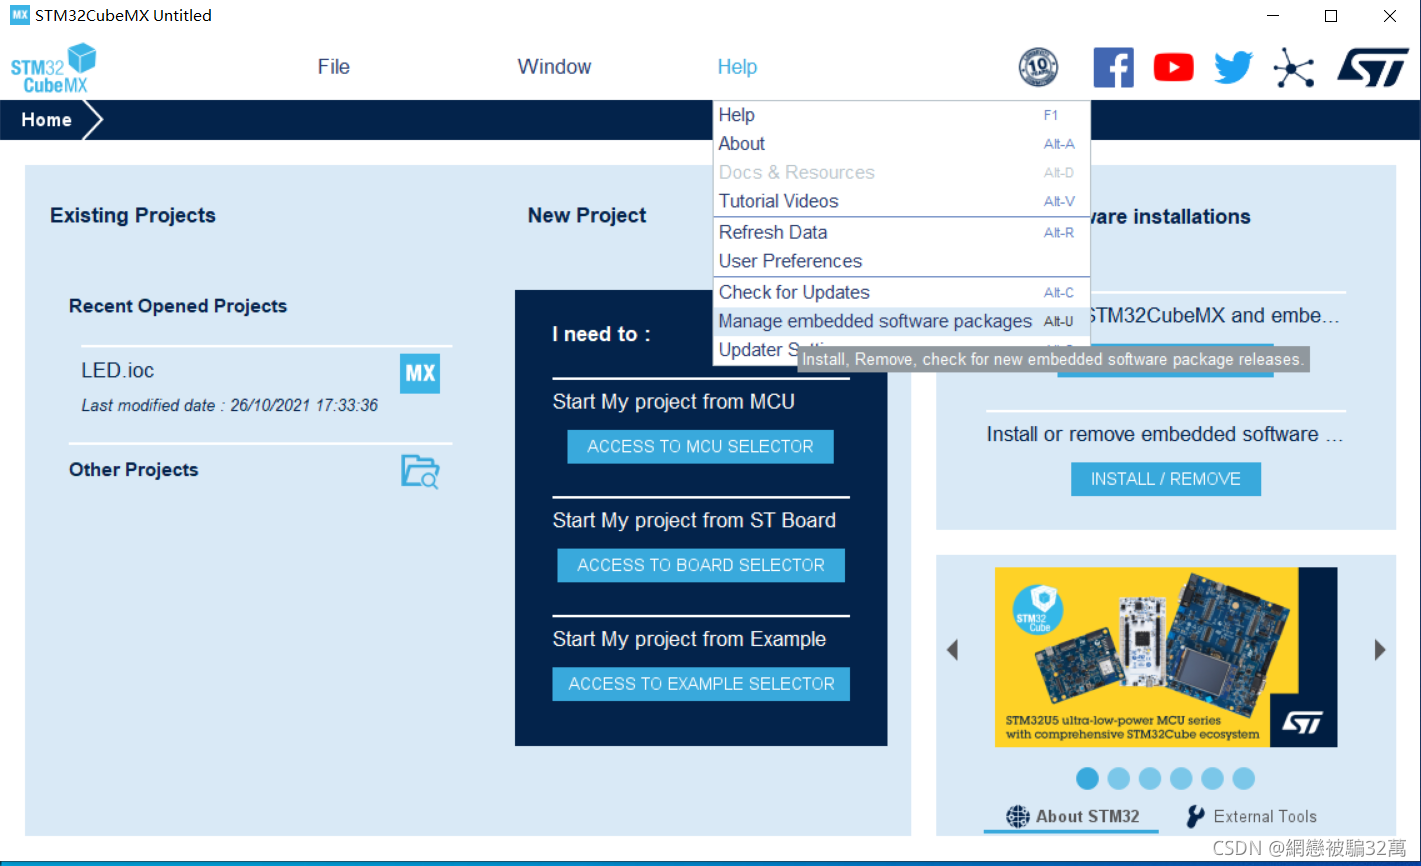Screen dimensions: 1421x866
Task: Open the YouTube icon link
Action: pos(1173,68)
